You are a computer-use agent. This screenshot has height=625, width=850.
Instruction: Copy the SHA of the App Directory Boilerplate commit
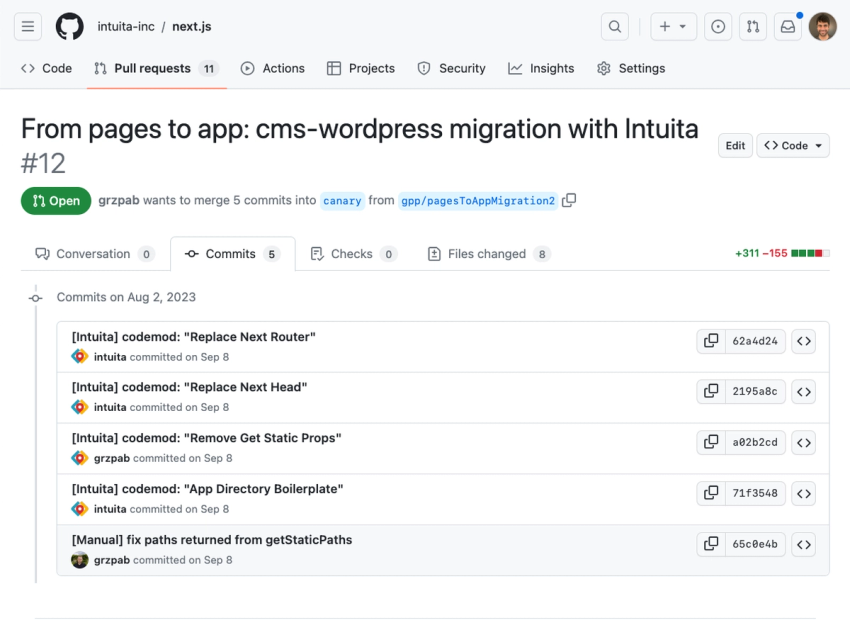[x=711, y=493]
